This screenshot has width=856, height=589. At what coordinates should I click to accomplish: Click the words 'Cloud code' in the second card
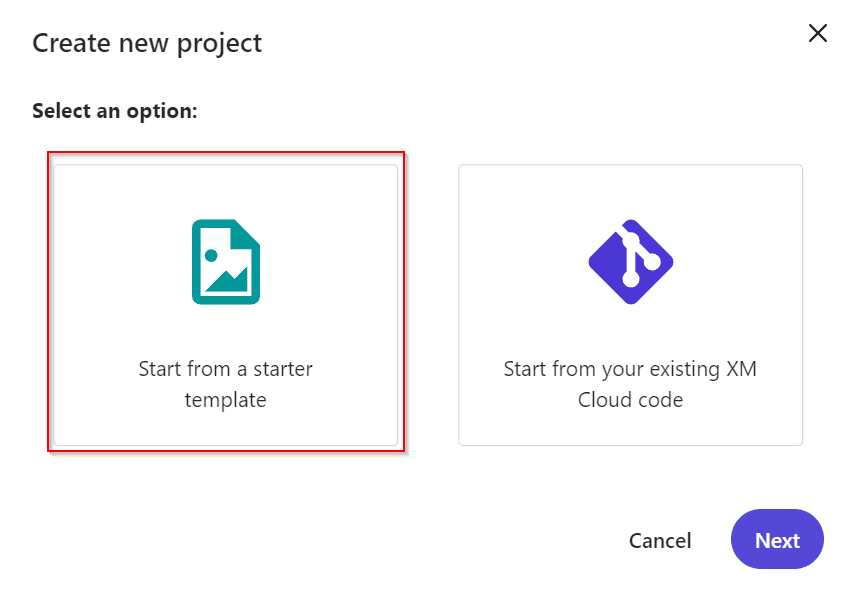tap(631, 400)
